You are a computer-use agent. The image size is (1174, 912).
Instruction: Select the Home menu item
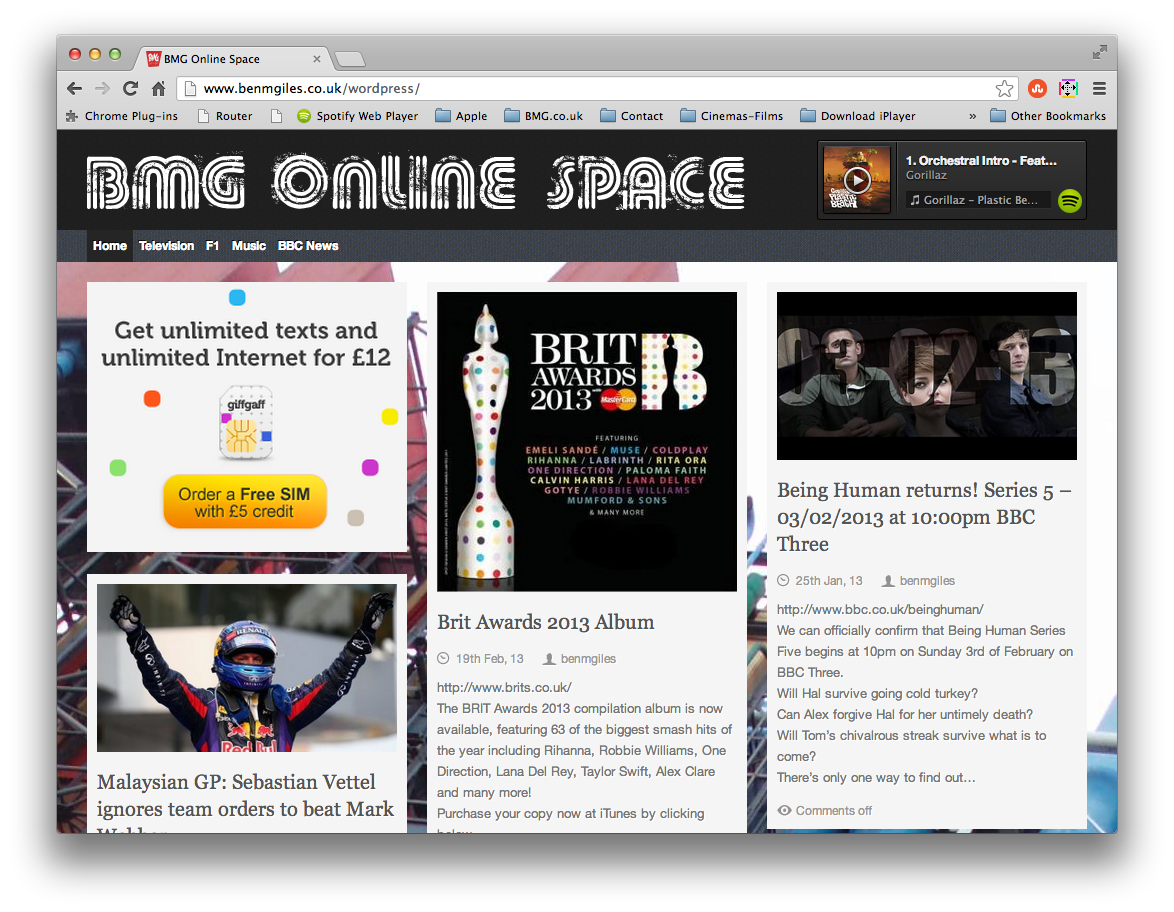point(109,246)
